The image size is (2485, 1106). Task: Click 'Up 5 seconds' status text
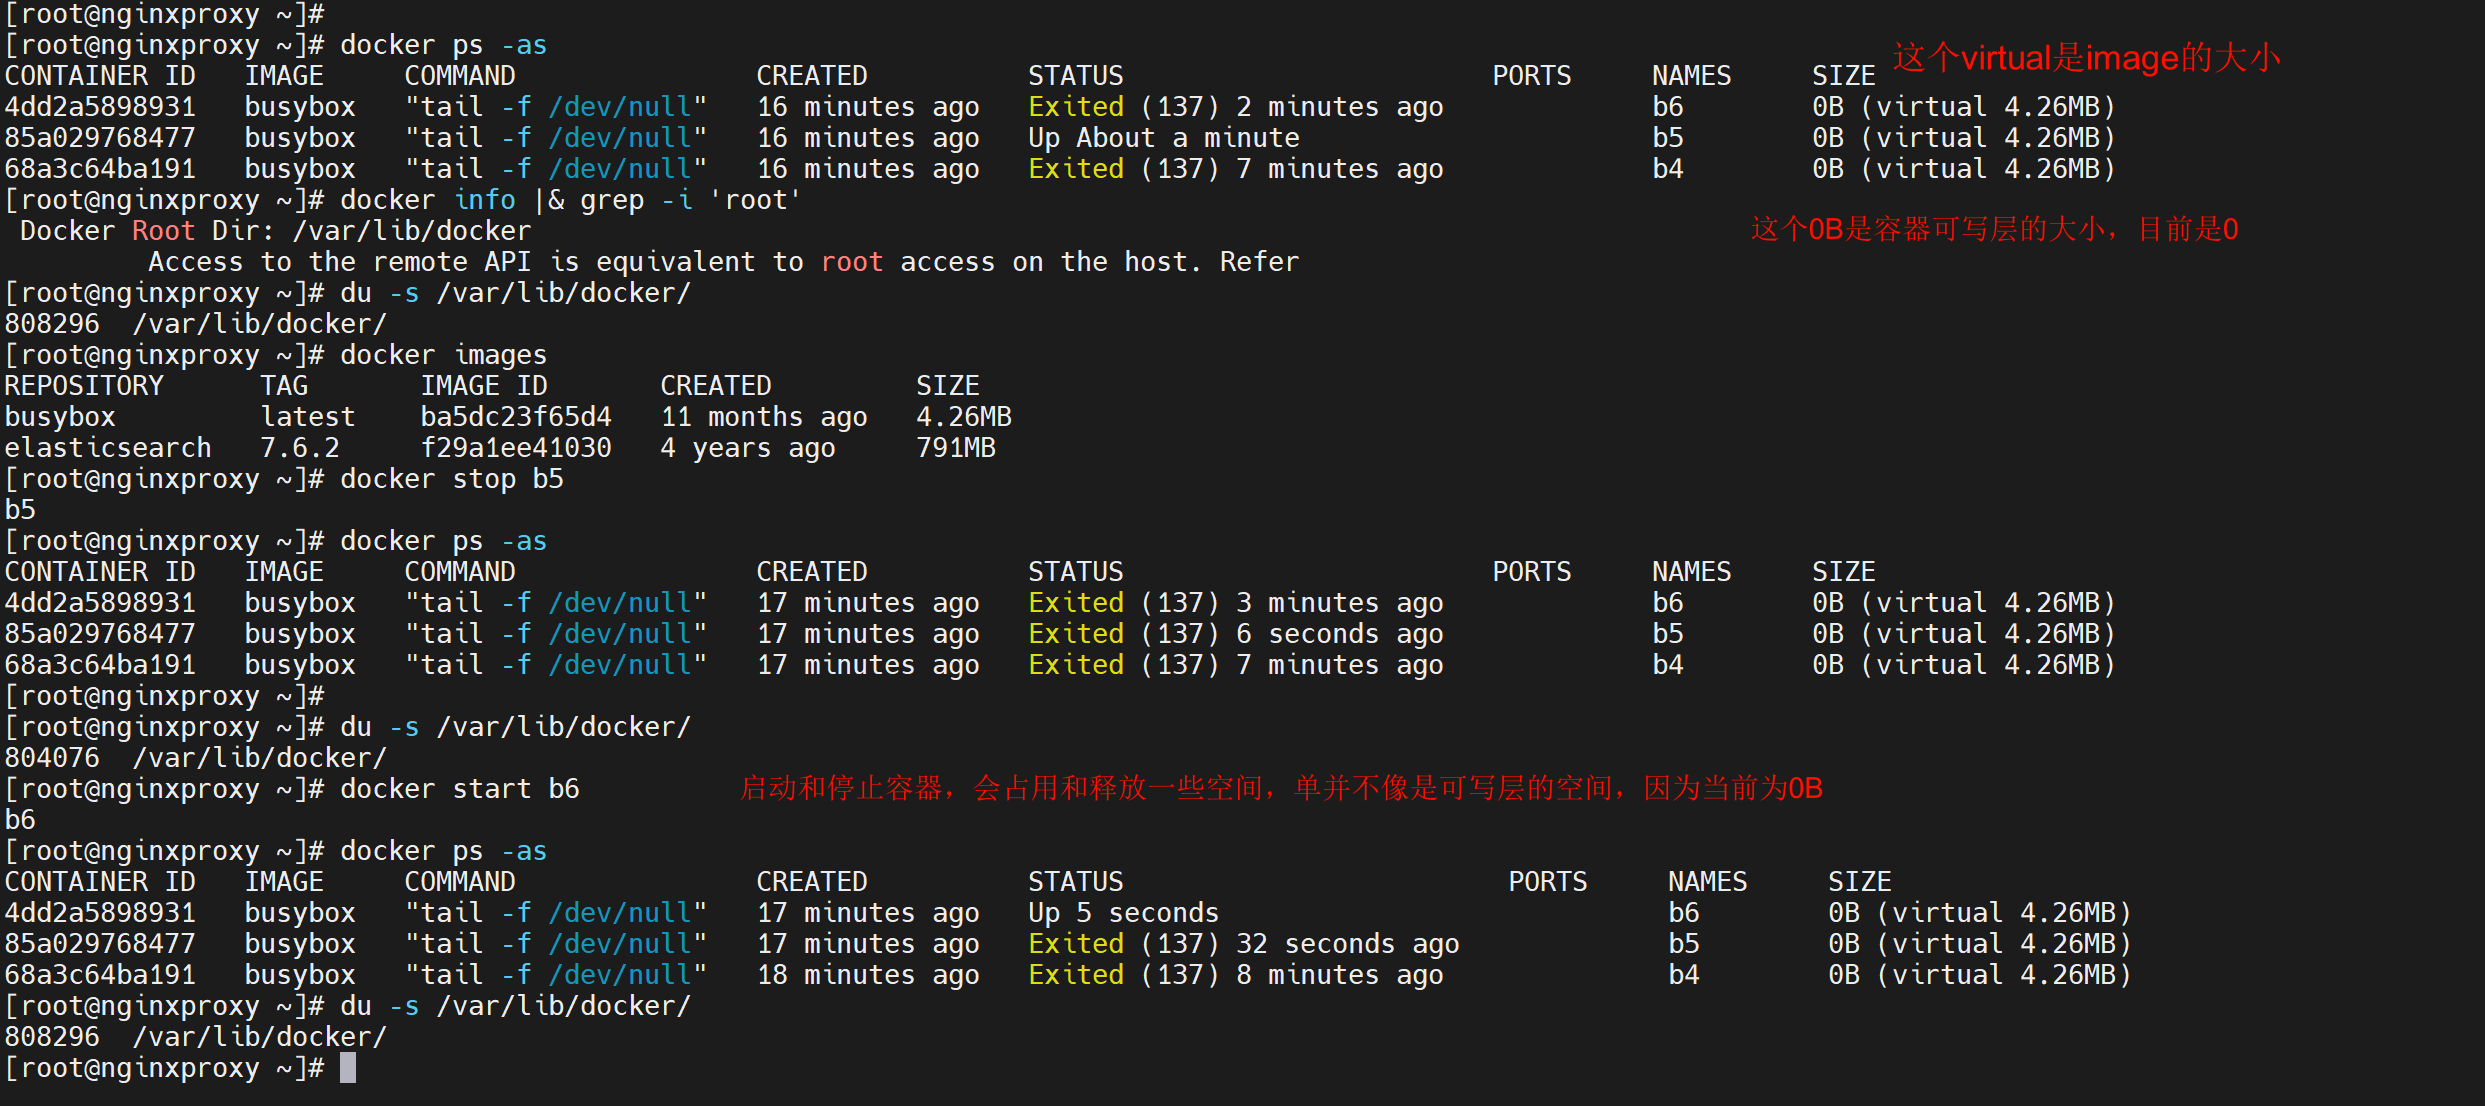pyautogui.click(x=1123, y=913)
